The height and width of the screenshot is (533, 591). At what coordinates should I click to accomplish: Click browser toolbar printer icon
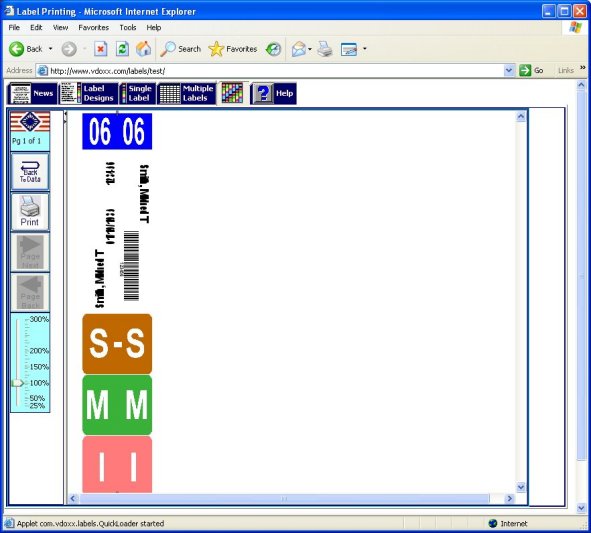coord(325,49)
